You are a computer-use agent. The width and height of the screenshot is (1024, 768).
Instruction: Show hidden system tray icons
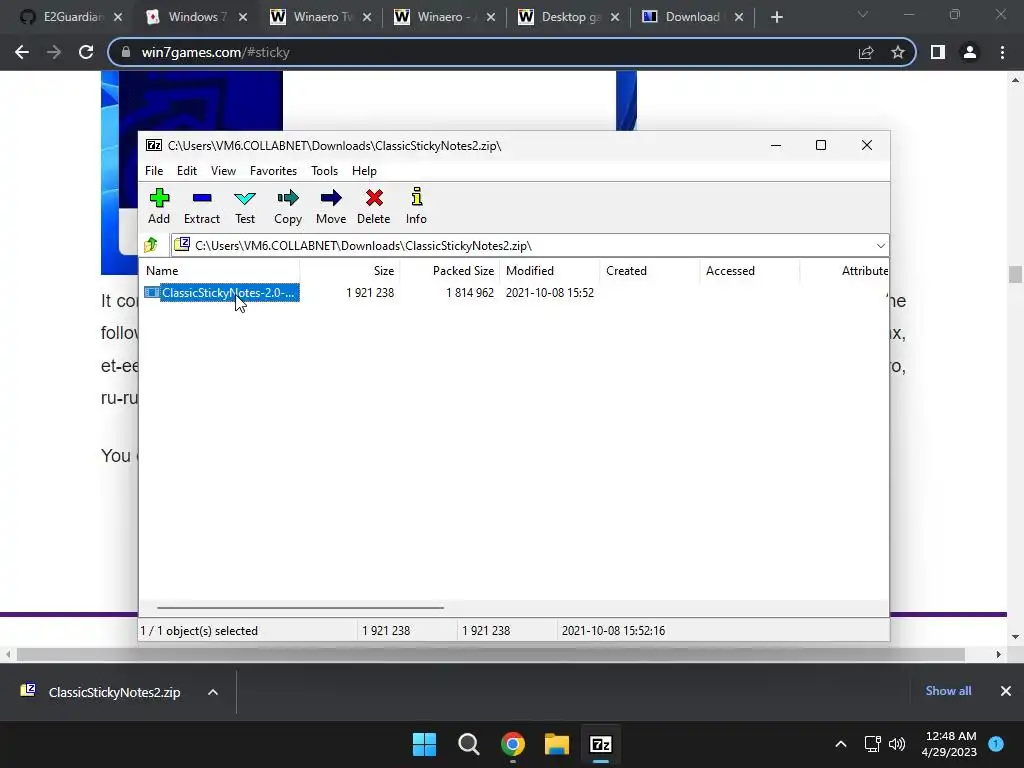click(841, 744)
